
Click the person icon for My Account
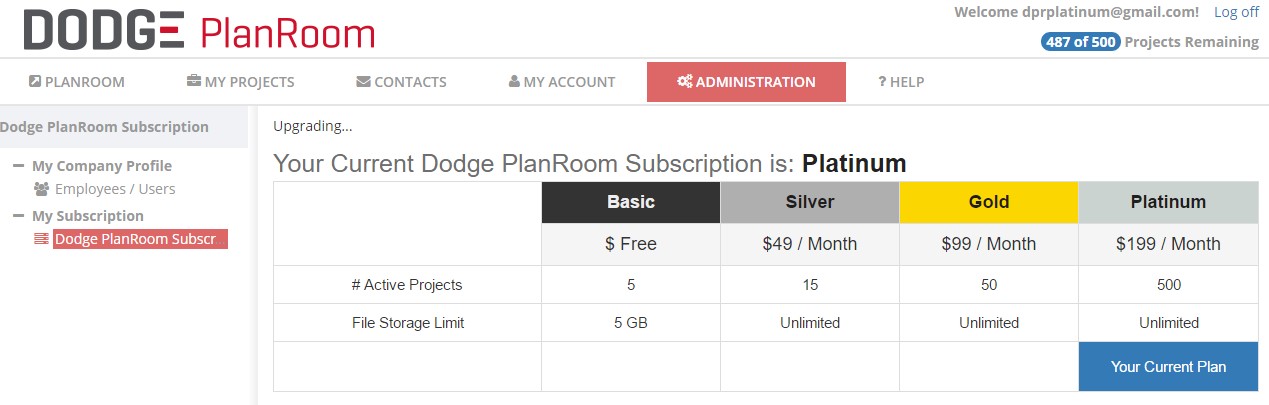coord(514,81)
